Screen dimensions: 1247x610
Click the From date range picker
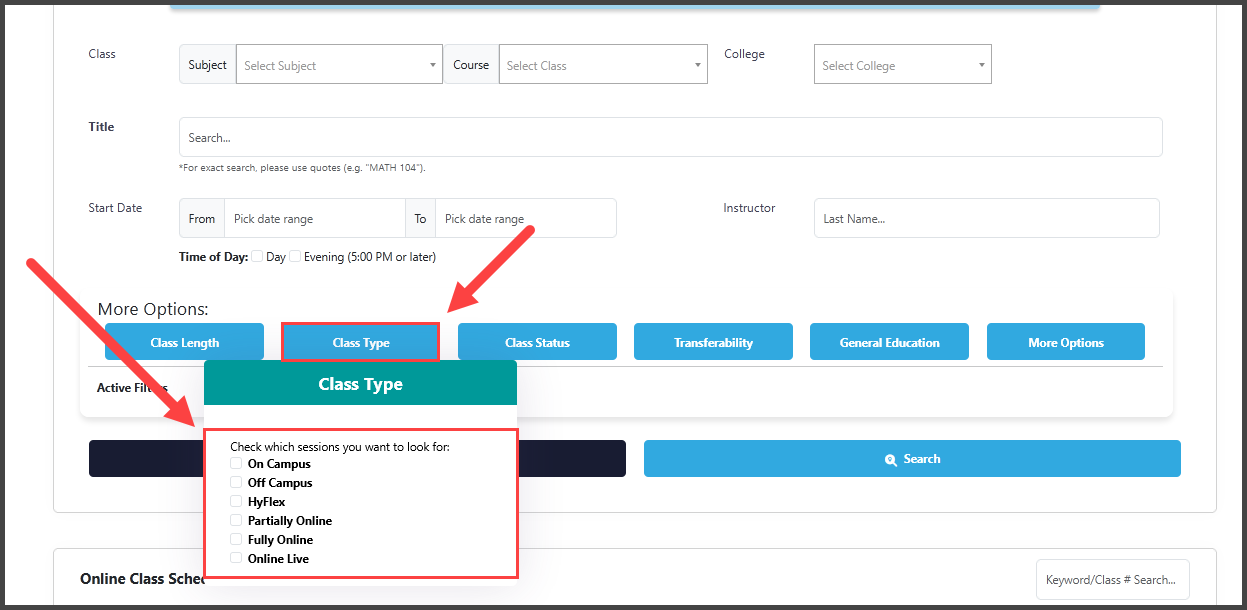(x=314, y=217)
